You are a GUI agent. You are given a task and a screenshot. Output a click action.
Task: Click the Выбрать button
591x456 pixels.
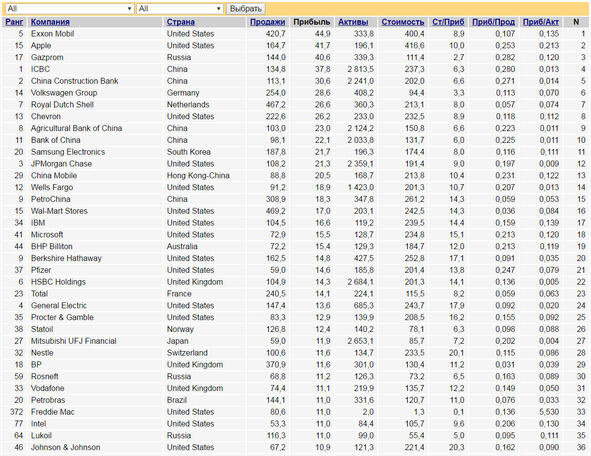tap(245, 9)
